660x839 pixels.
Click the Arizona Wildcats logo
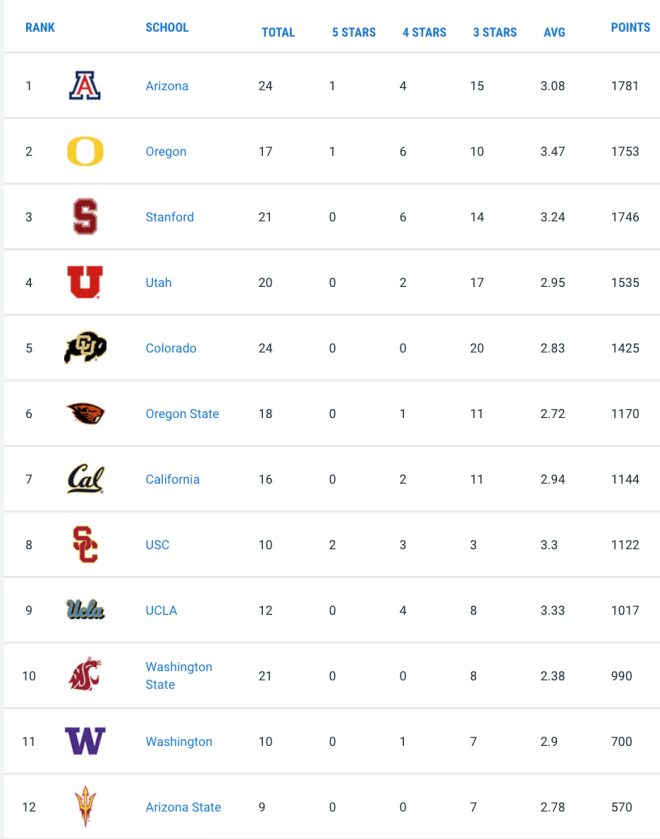tap(85, 86)
